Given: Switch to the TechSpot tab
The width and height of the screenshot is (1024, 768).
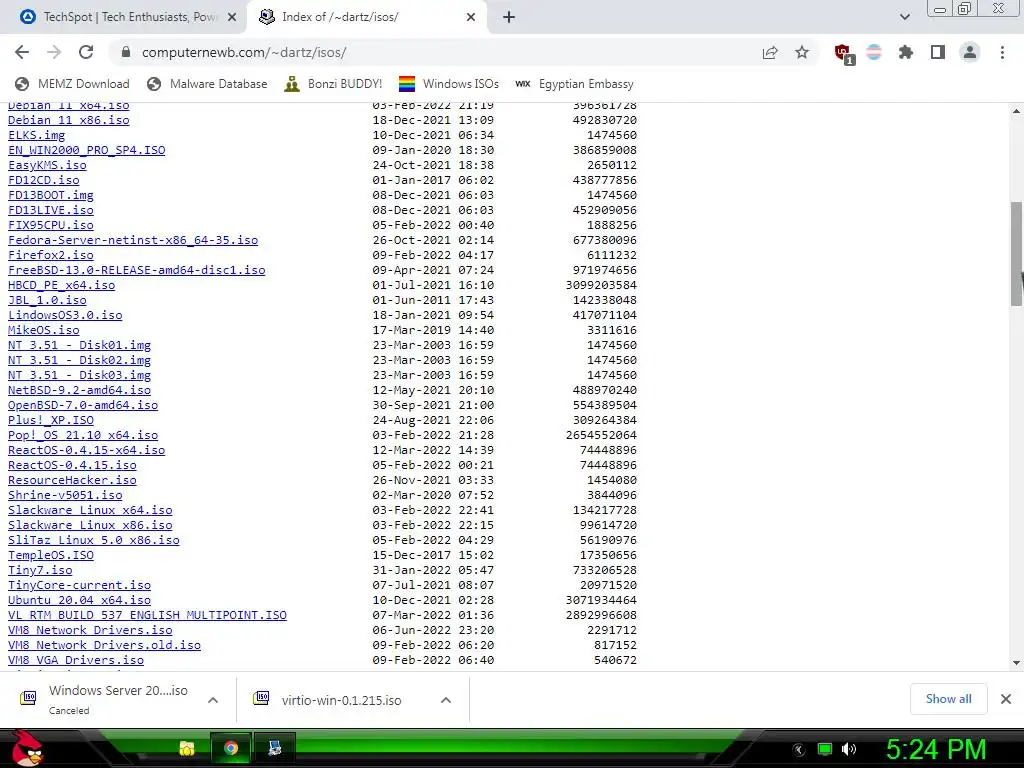Looking at the screenshot, I should pyautogui.click(x=123, y=17).
